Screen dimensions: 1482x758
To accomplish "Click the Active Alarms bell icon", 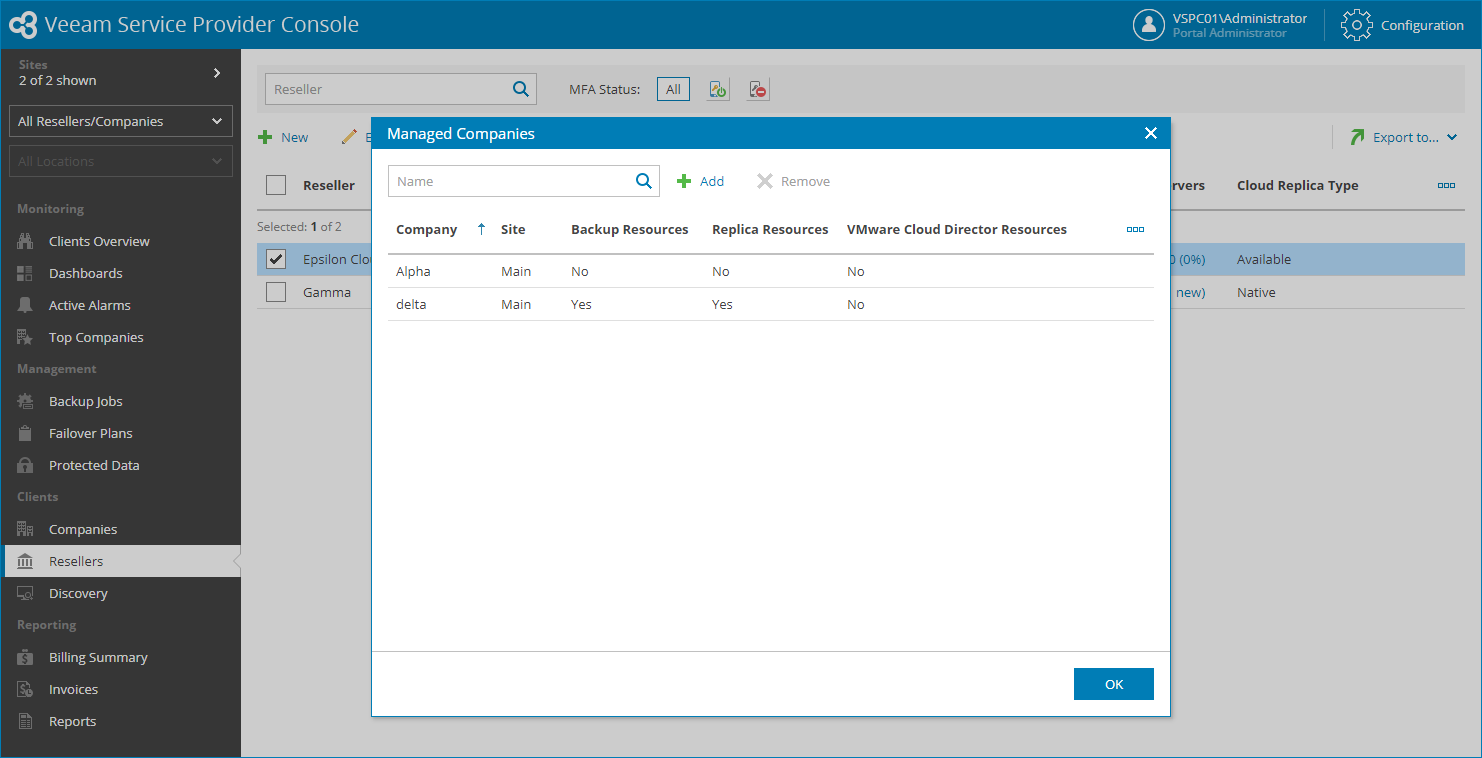I will [26, 305].
